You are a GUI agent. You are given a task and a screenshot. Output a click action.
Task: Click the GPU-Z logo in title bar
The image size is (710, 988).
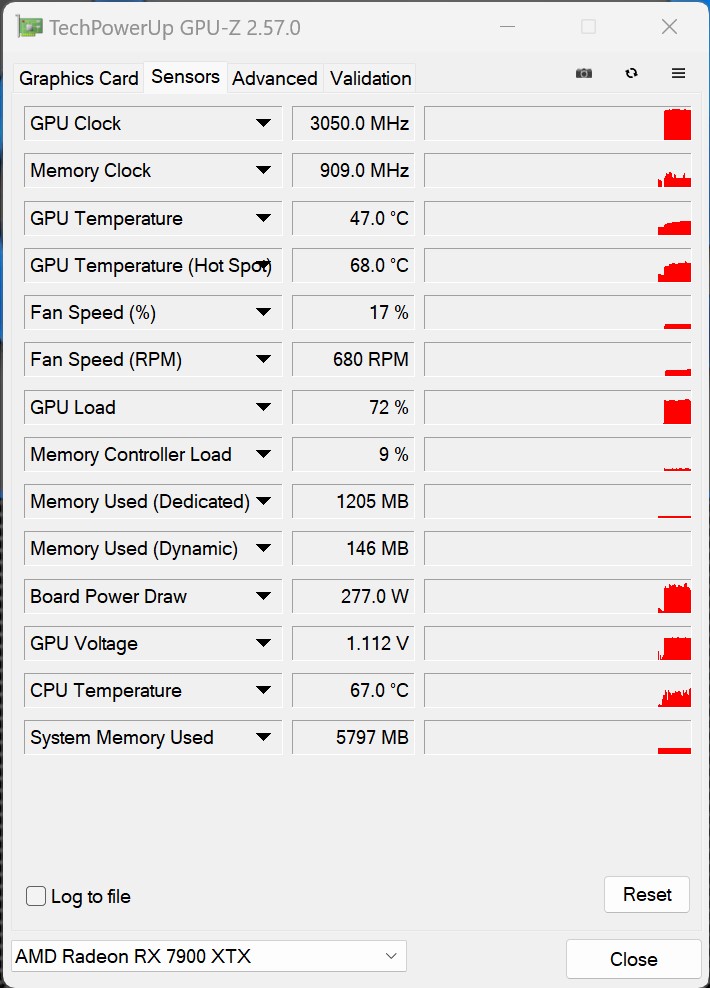click(x=28, y=26)
